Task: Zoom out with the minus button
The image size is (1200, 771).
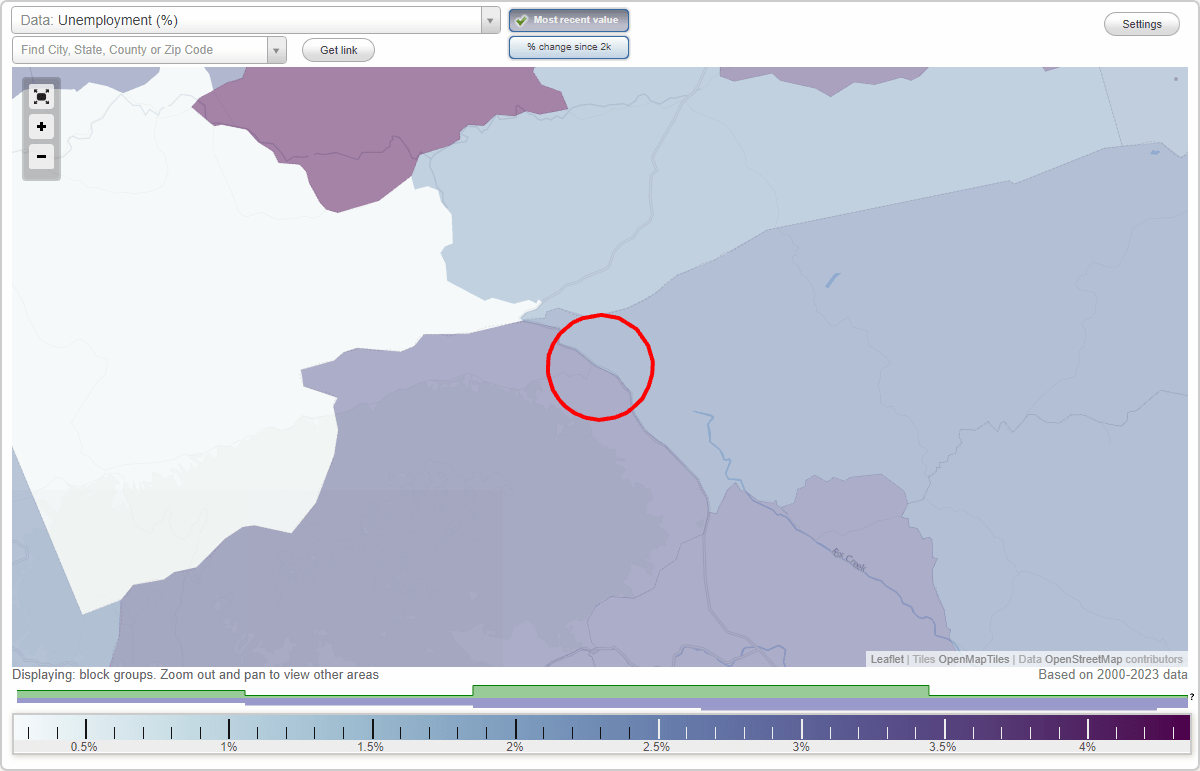Action: 41,156
